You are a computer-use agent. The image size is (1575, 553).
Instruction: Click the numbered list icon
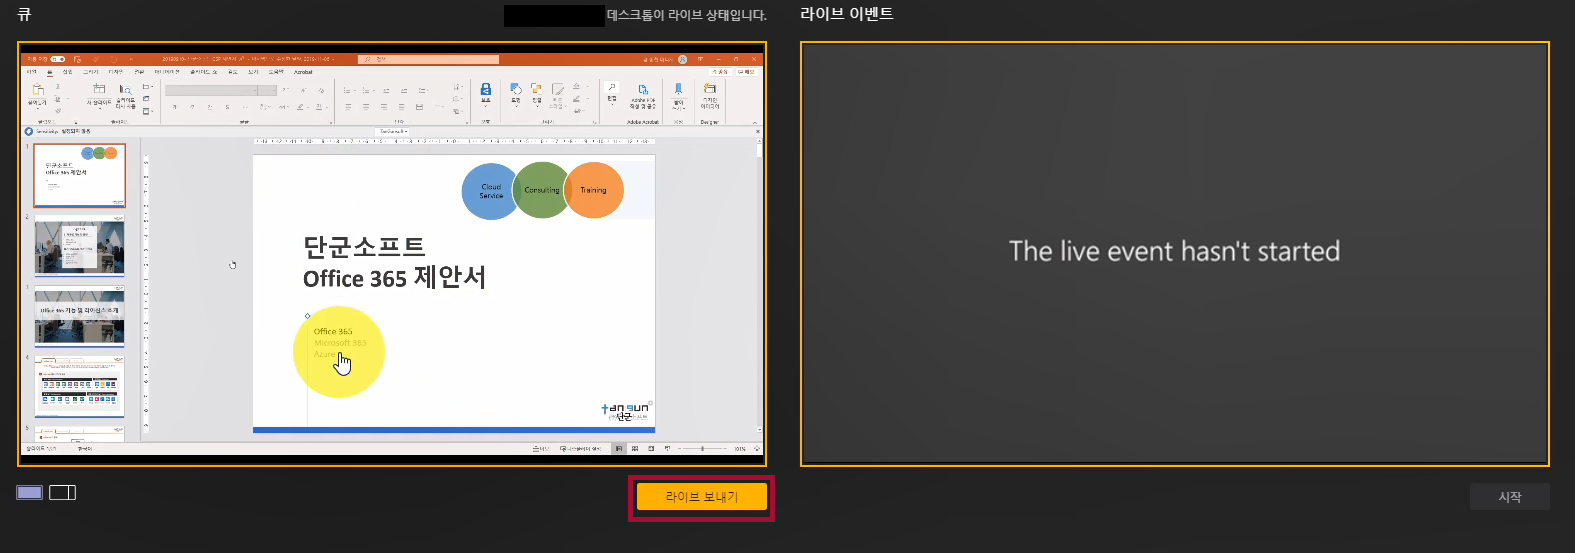point(367,90)
